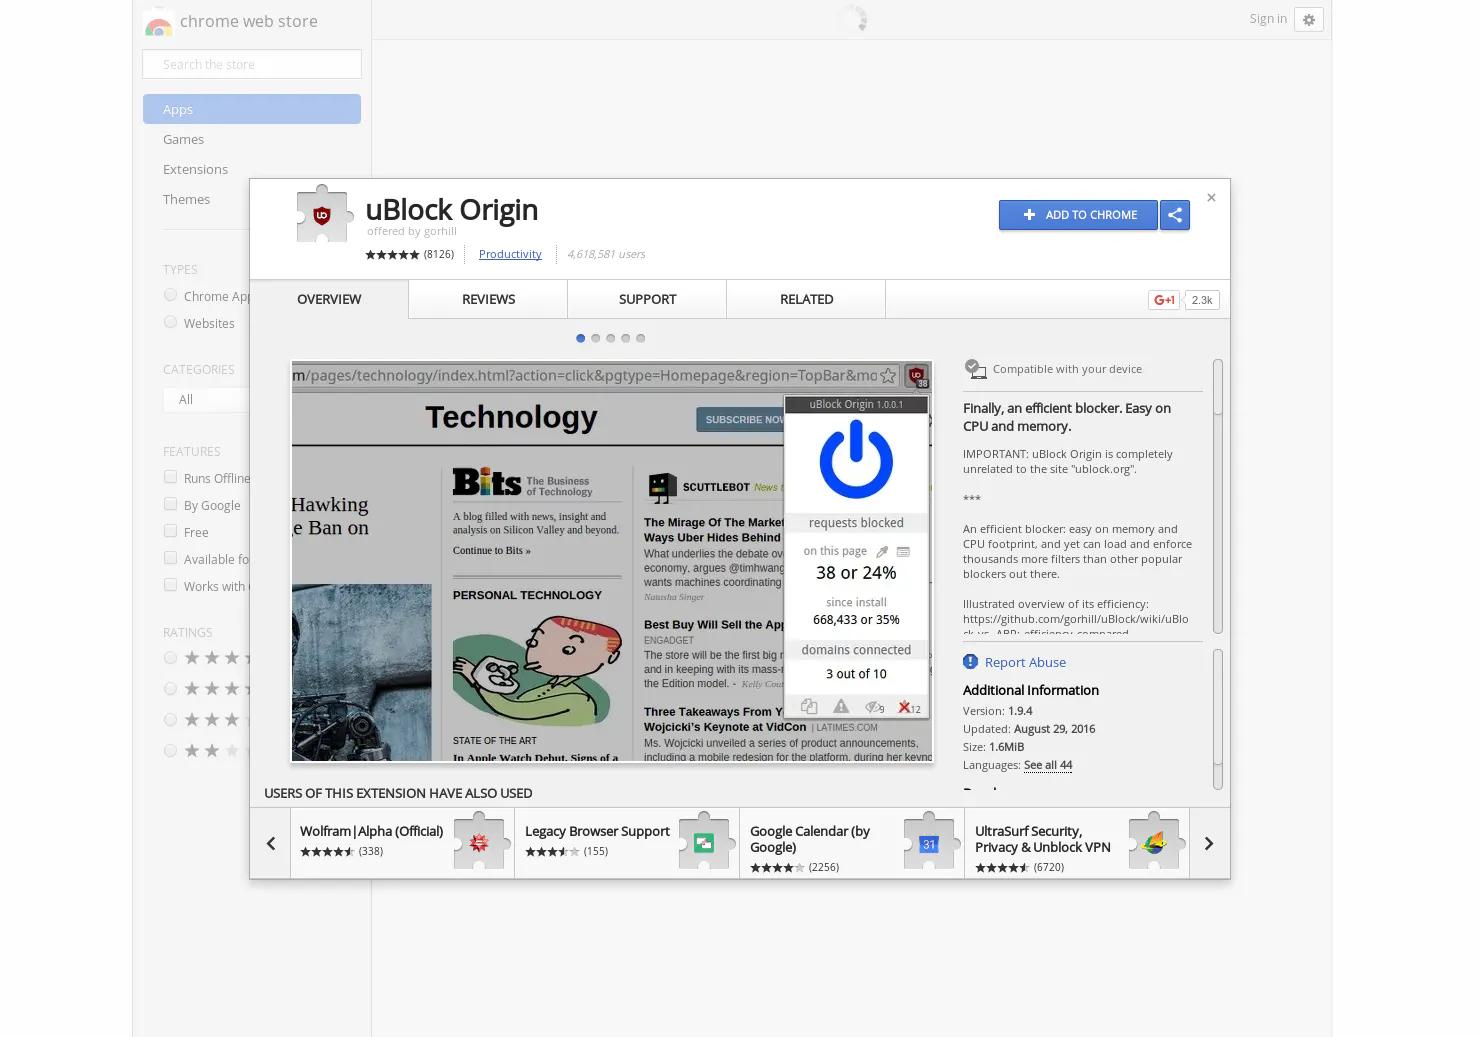Switch to the Overview tab
1480x1037 pixels.
click(329, 299)
